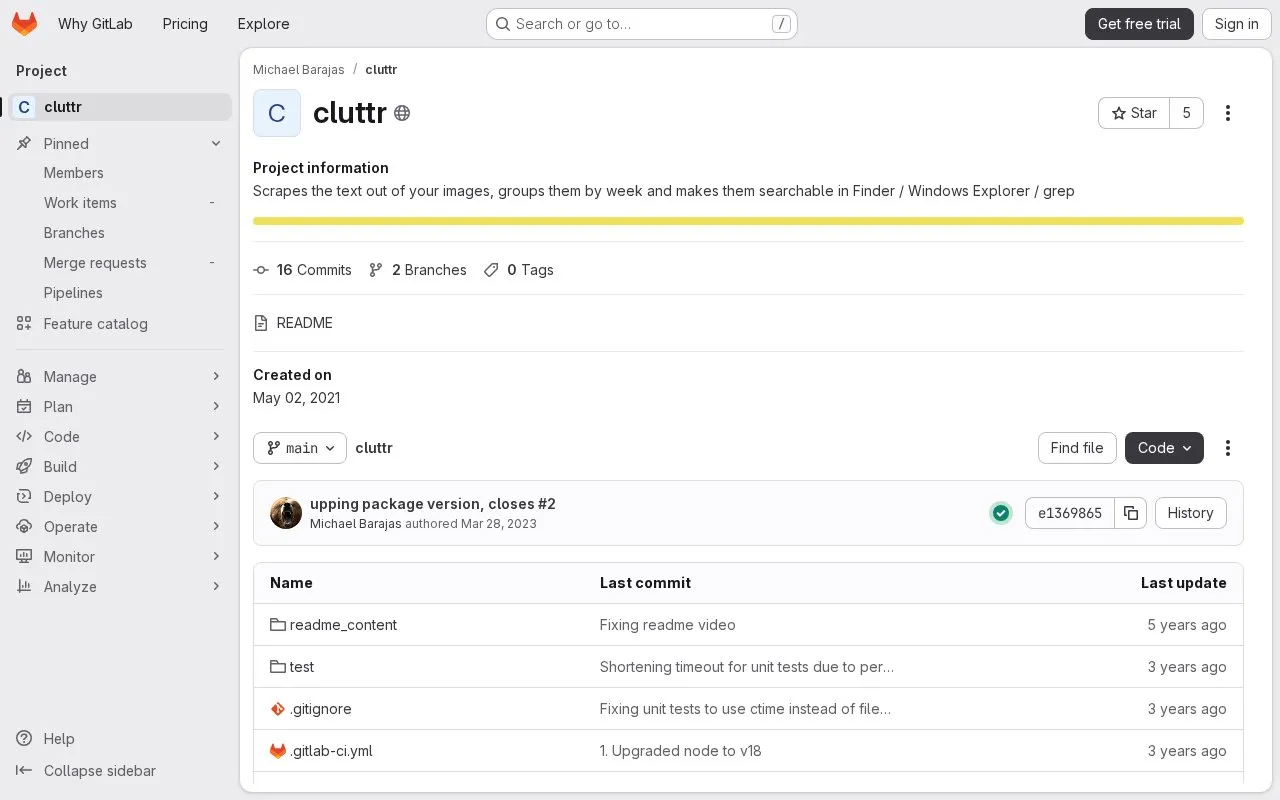
Task: Click the cluttr breadcrumb link
Action: pos(381,70)
